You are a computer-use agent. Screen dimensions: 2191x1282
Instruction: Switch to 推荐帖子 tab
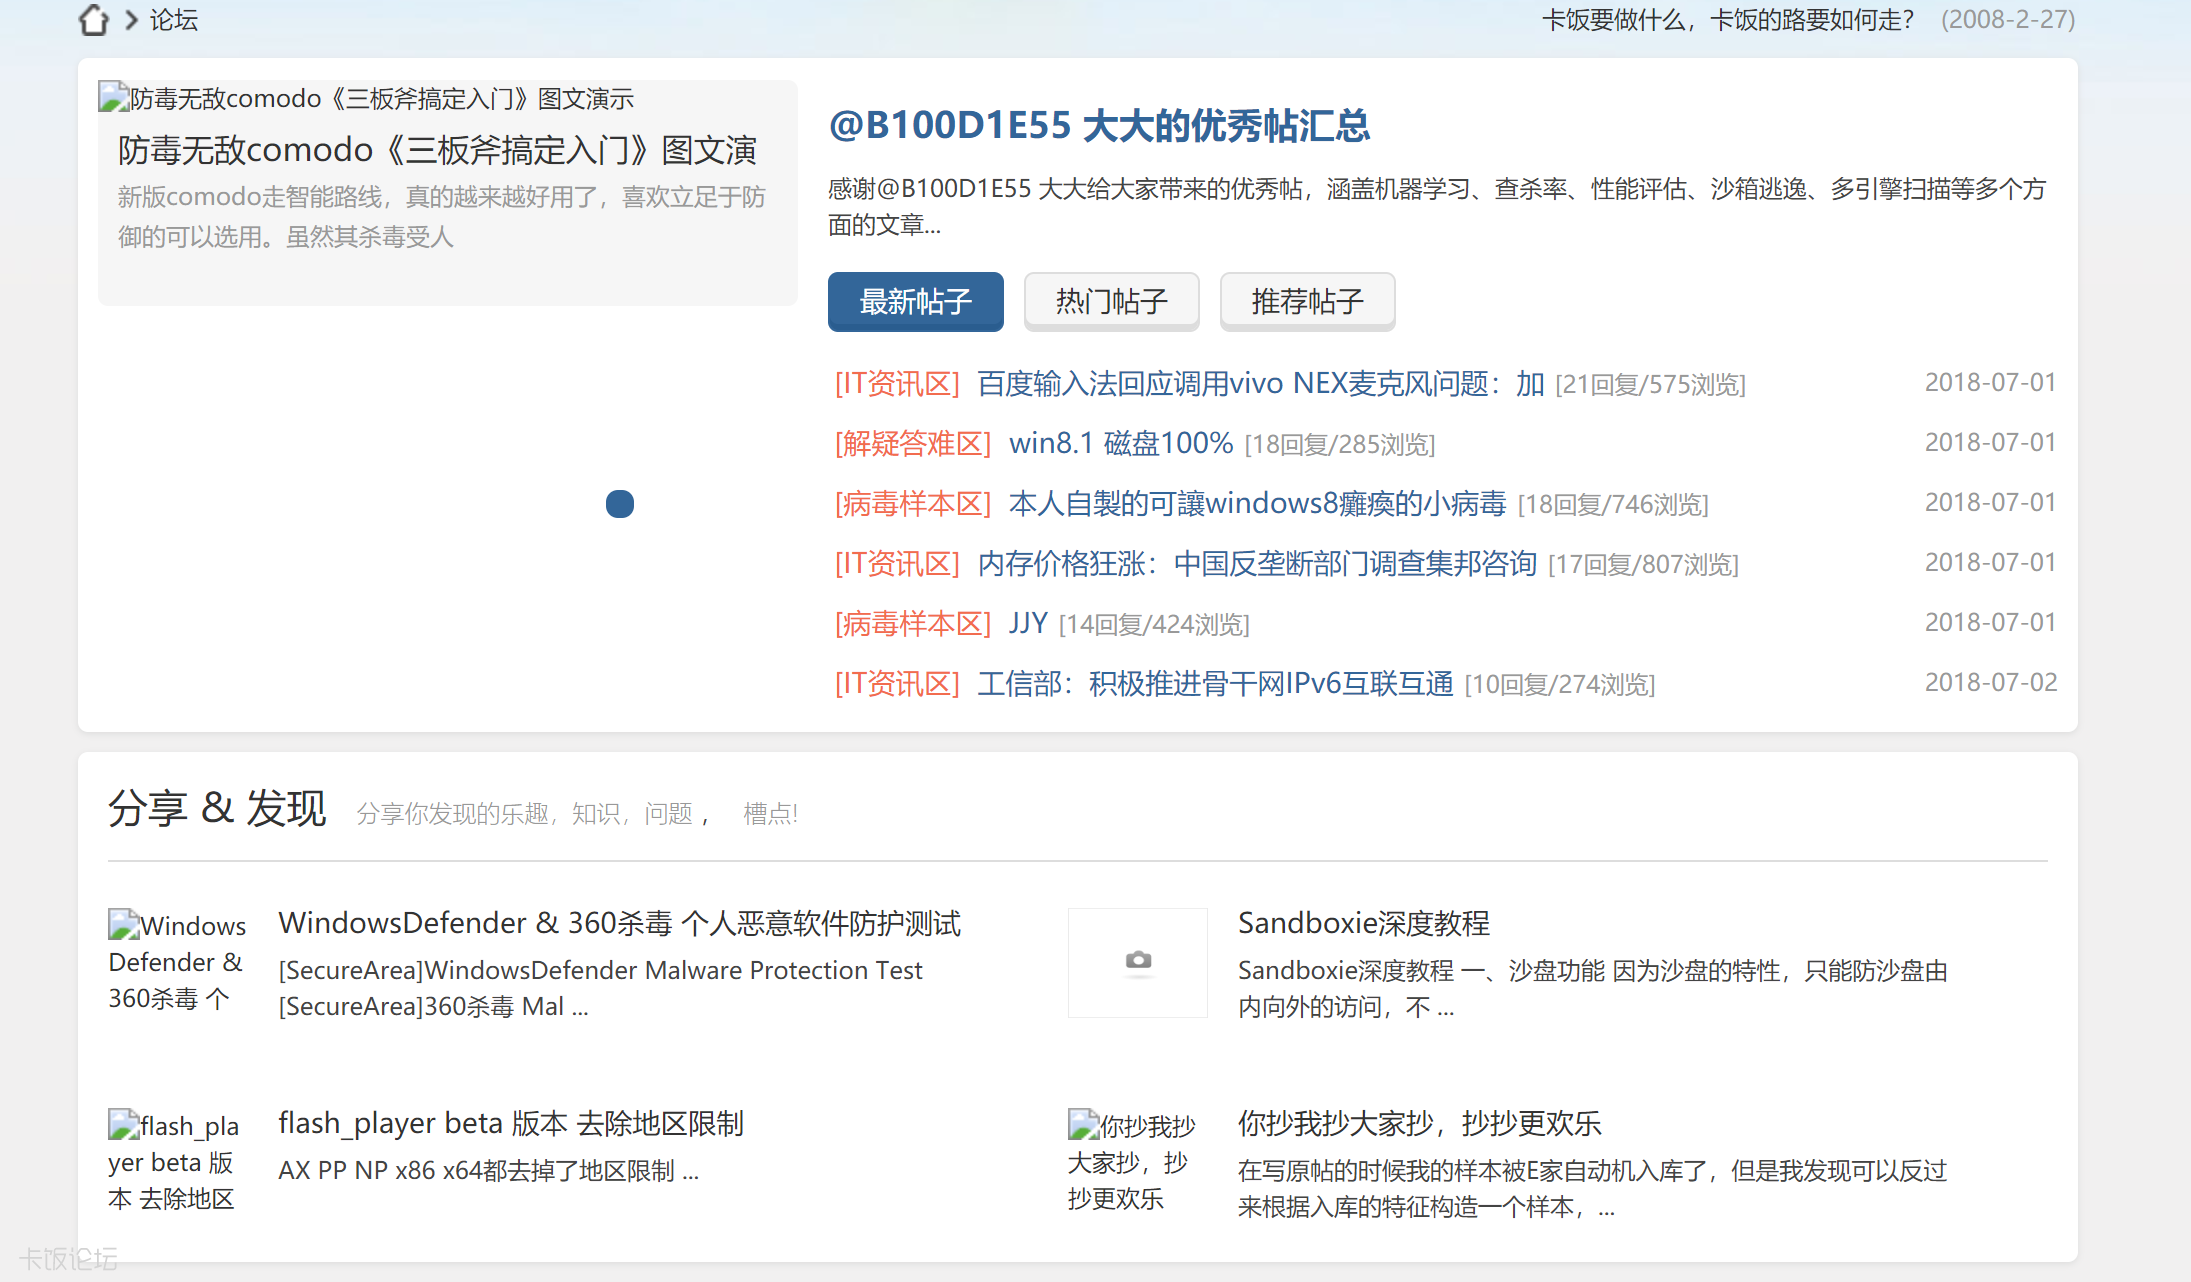click(x=1308, y=301)
